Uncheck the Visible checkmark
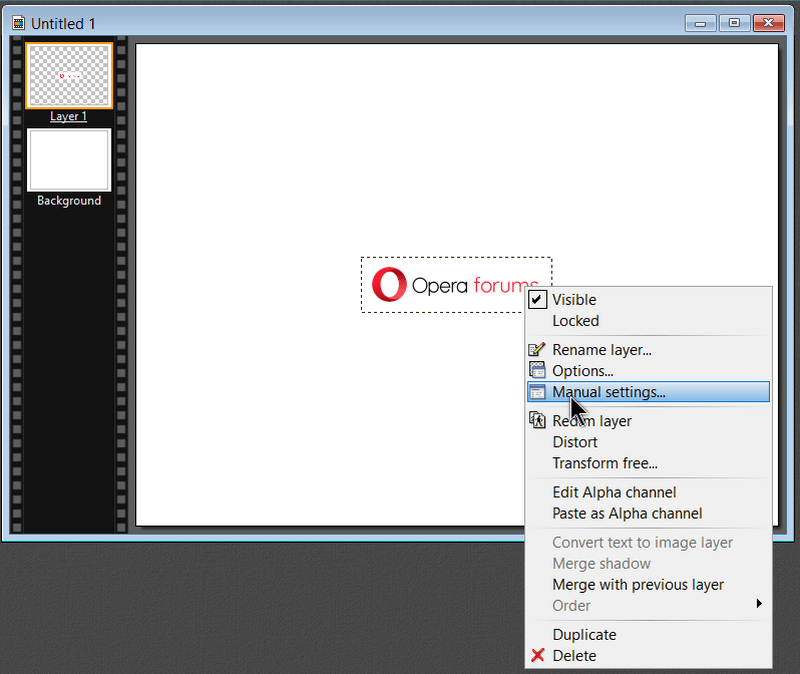This screenshot has width=800, height=674. click(x=537, y=300)
